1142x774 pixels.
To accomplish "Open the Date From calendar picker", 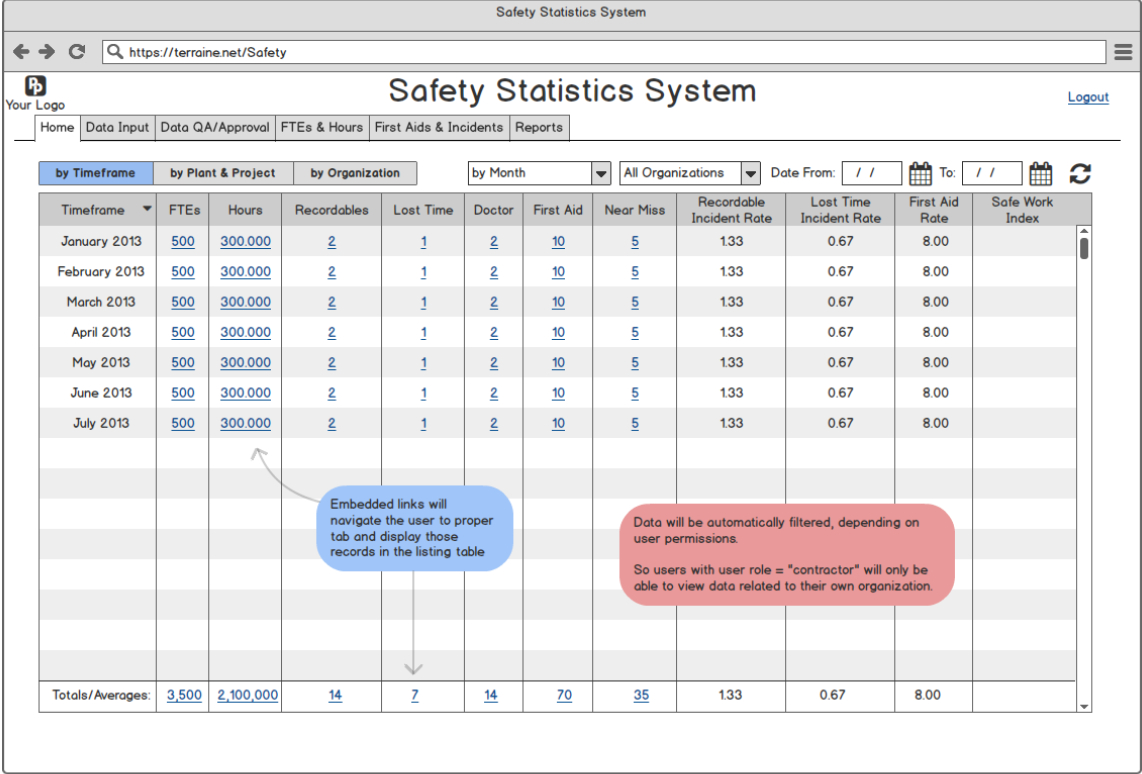I will (x=920, y=174).
